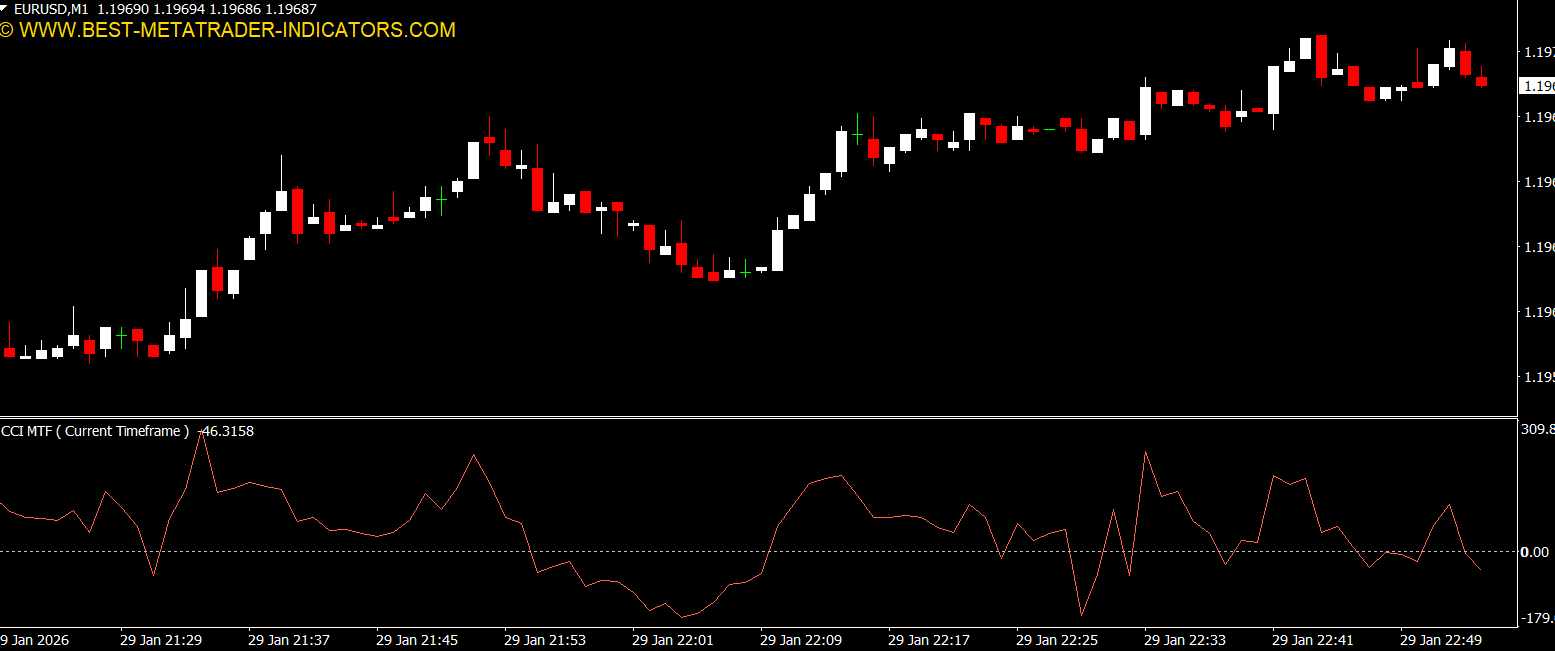Click the highest CCI line peak near 21:29

[201, 436]
